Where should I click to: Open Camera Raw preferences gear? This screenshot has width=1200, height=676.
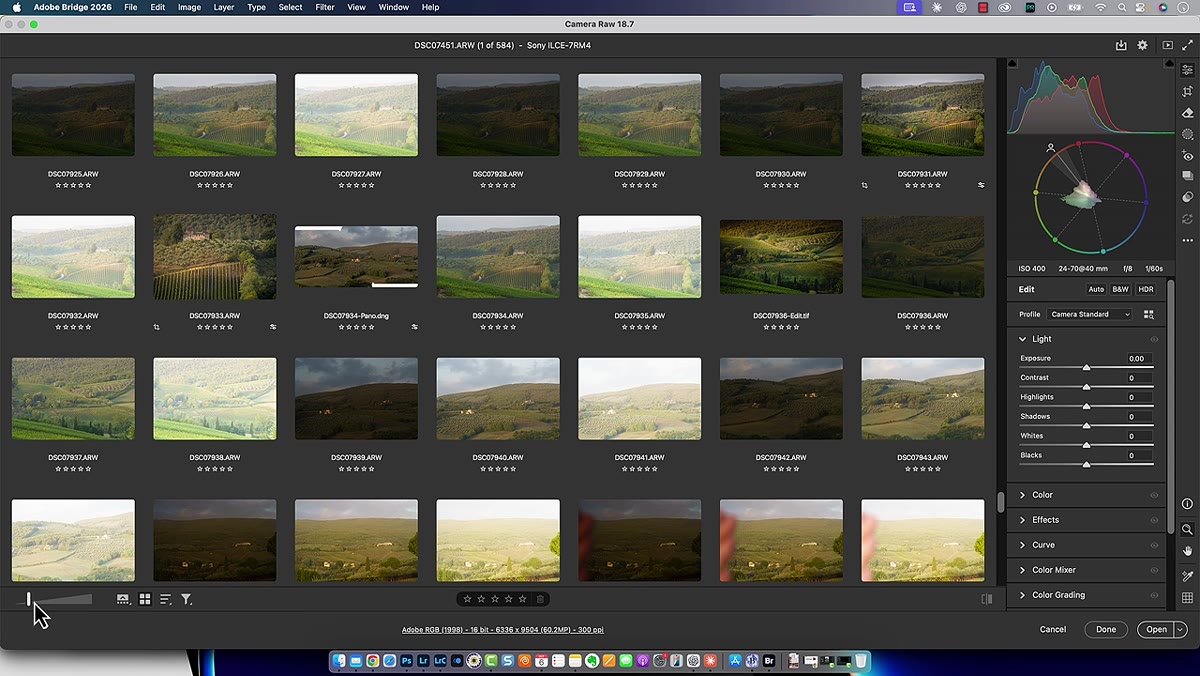point(1143,46)
